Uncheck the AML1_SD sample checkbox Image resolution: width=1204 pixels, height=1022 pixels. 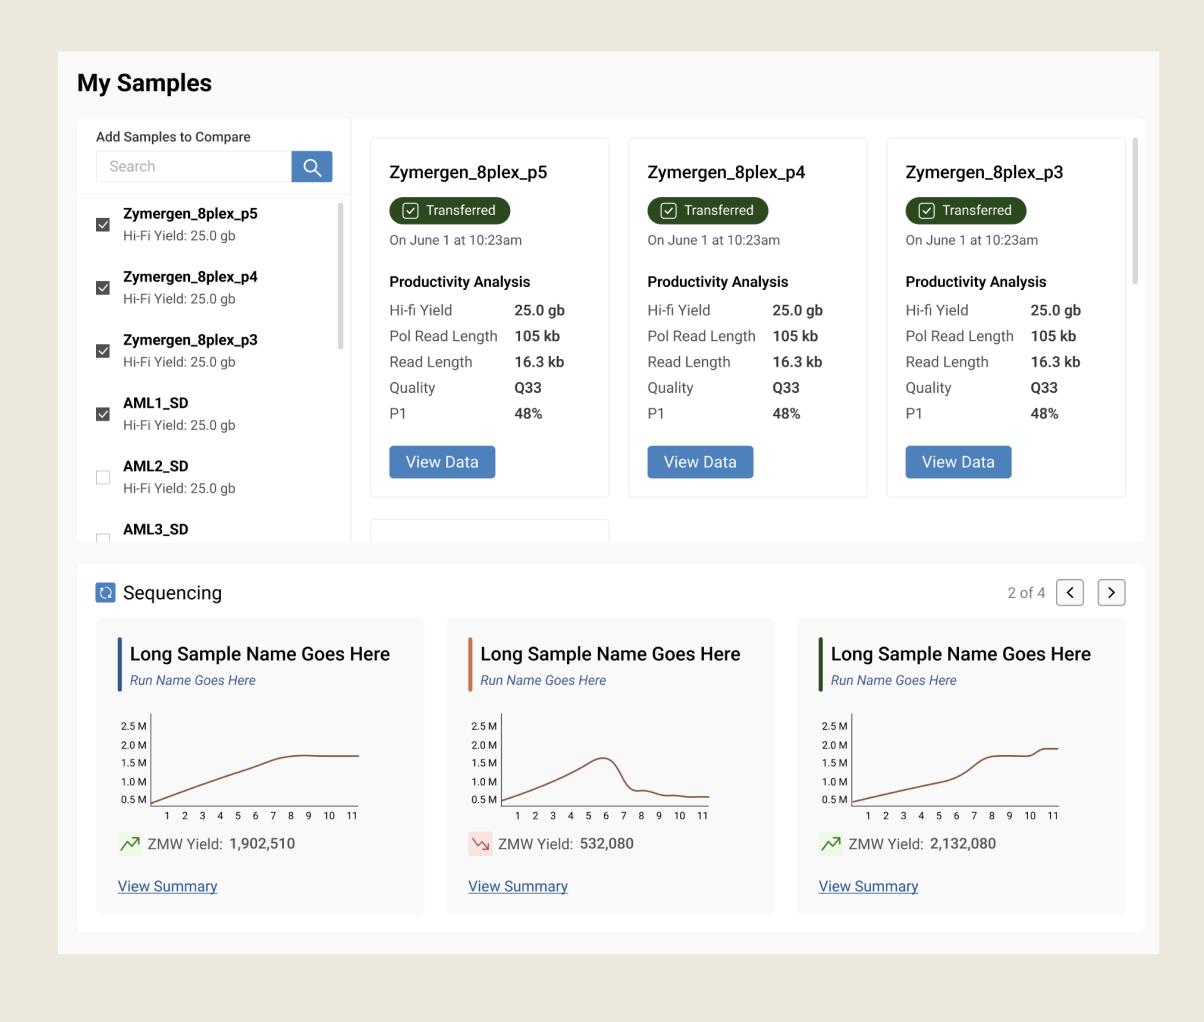[103, 414]
